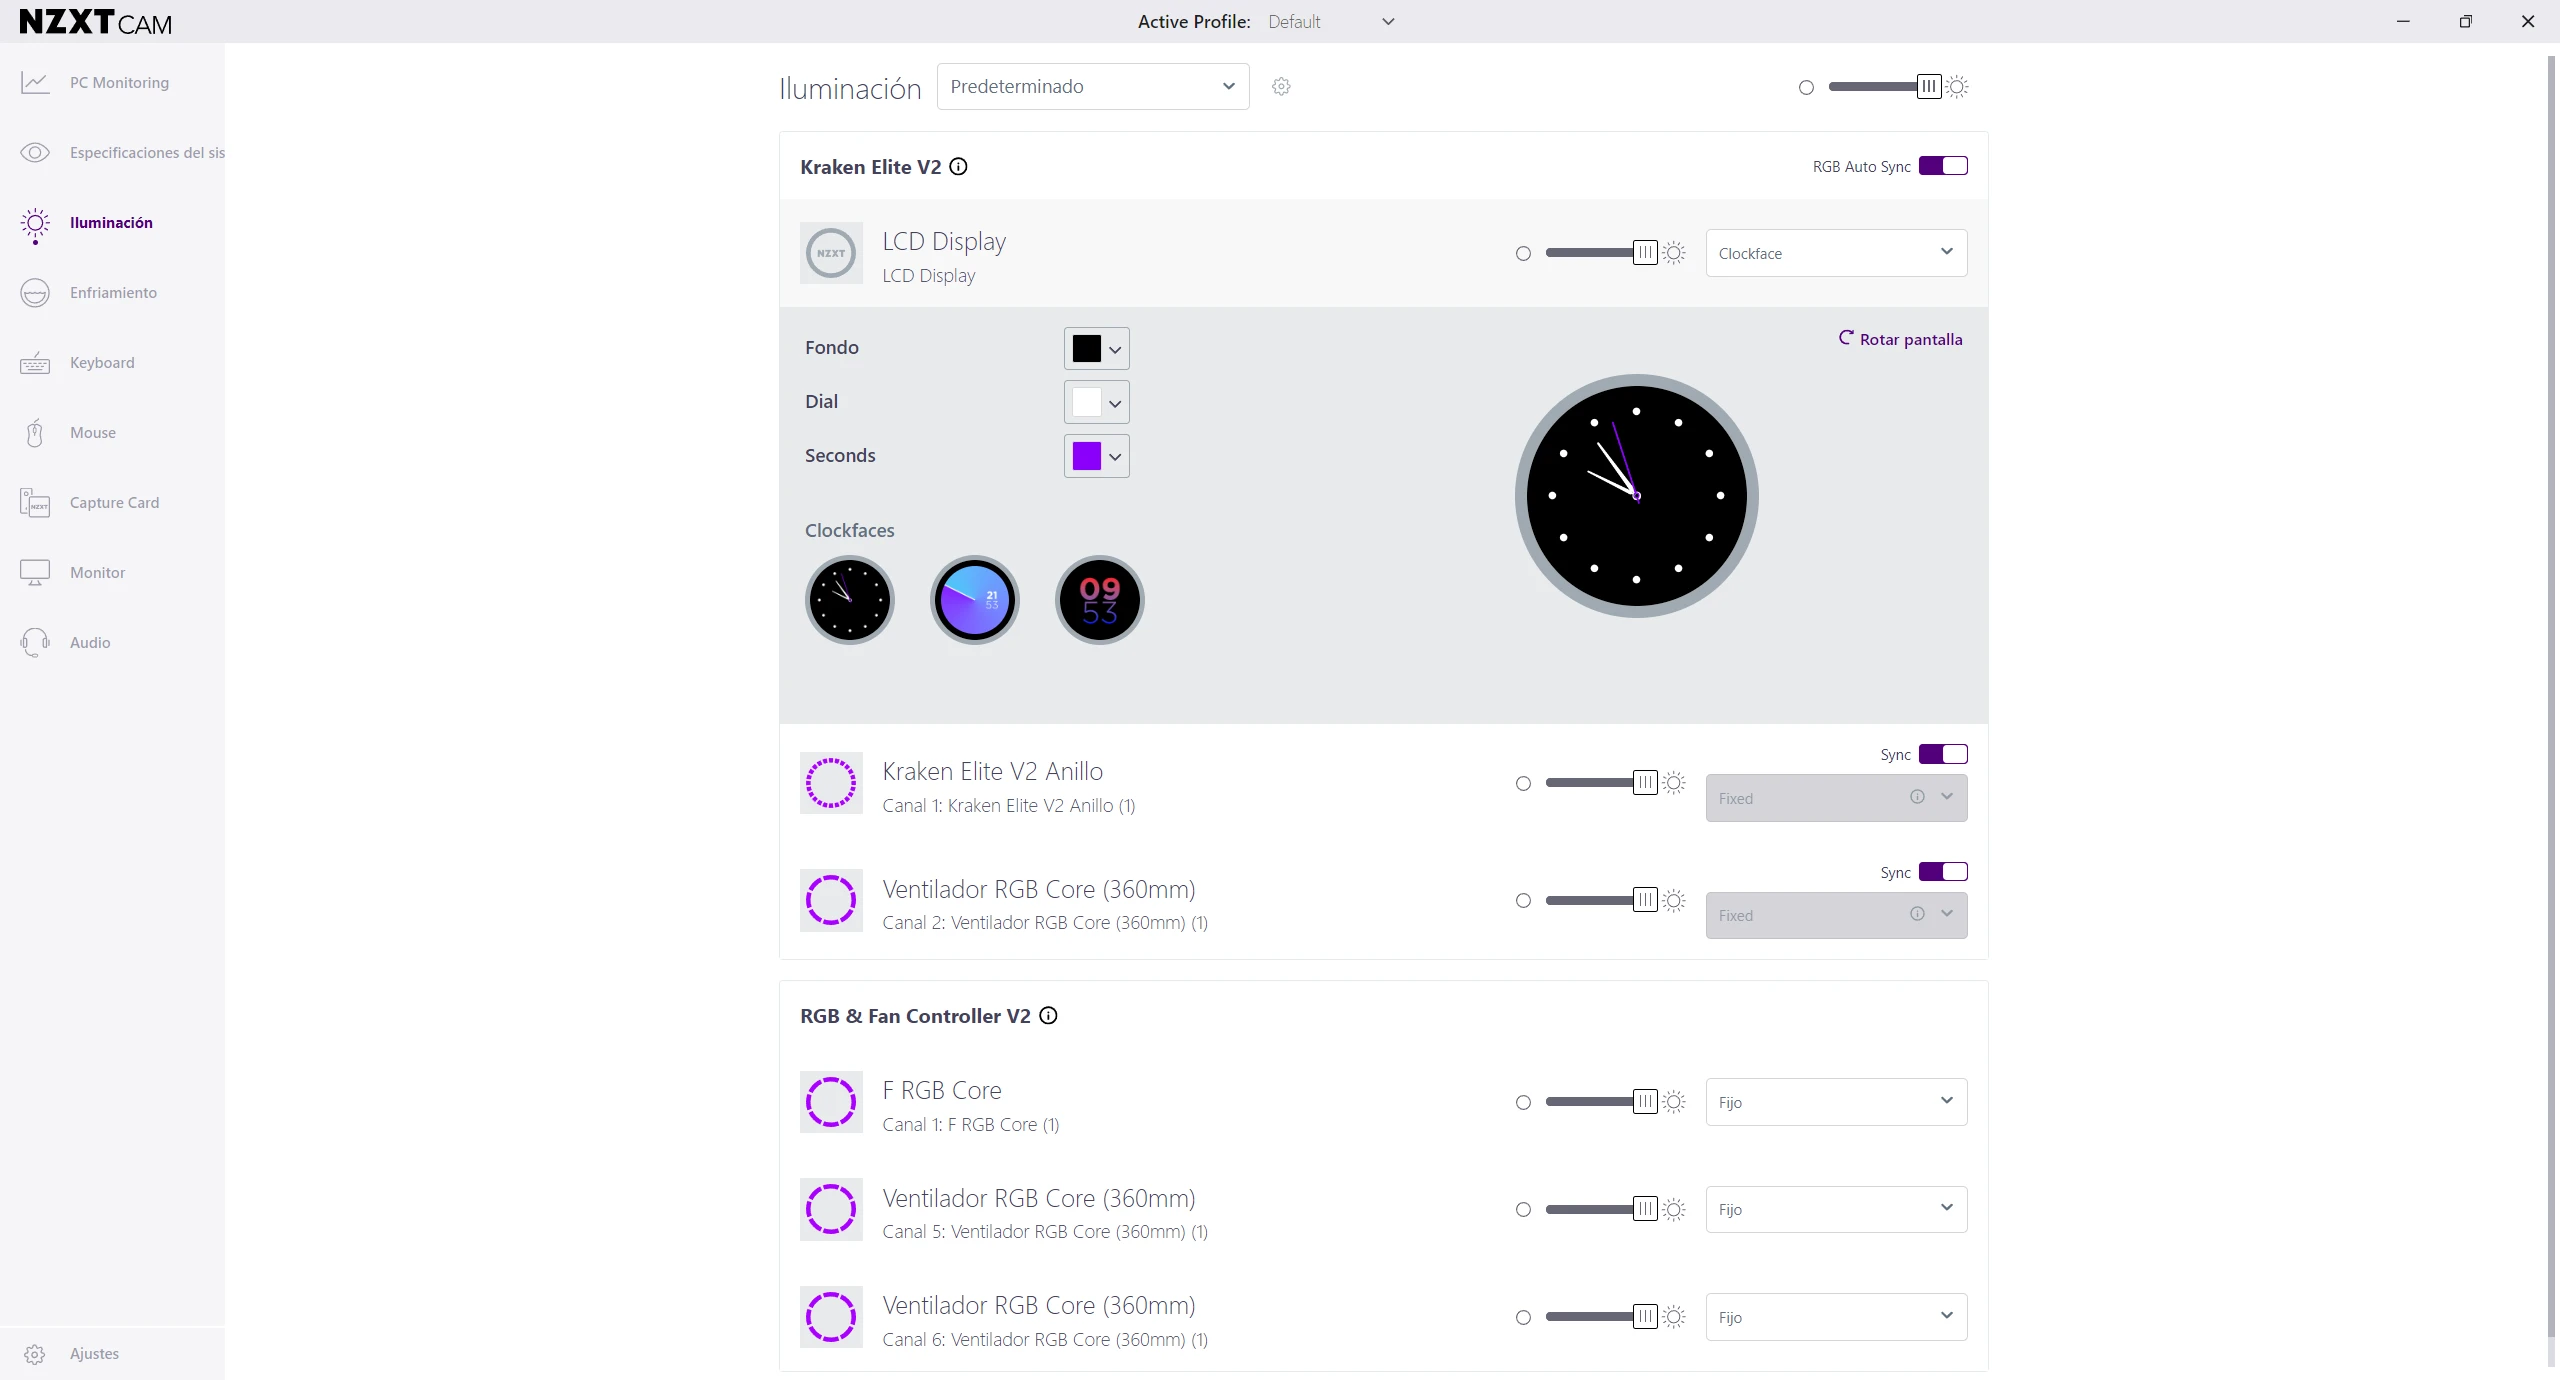
Task: Click the Monitor icon in sidebar
Action: point(35,573)
